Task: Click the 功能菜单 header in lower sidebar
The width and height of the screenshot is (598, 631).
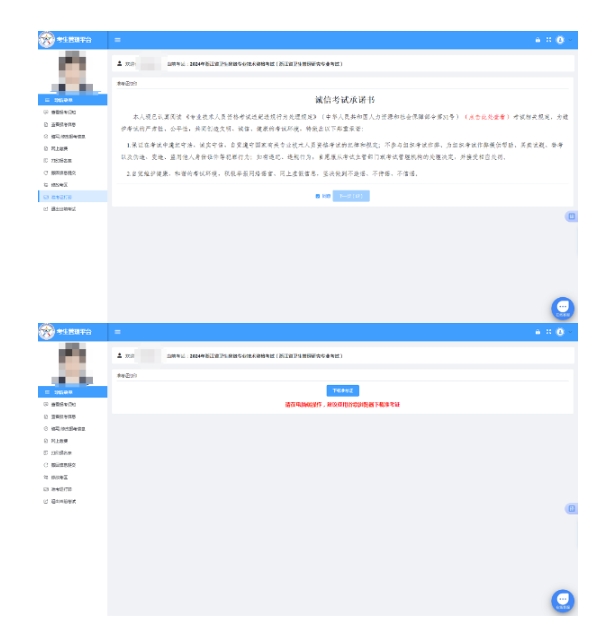Action: click(x=72, y=392)
